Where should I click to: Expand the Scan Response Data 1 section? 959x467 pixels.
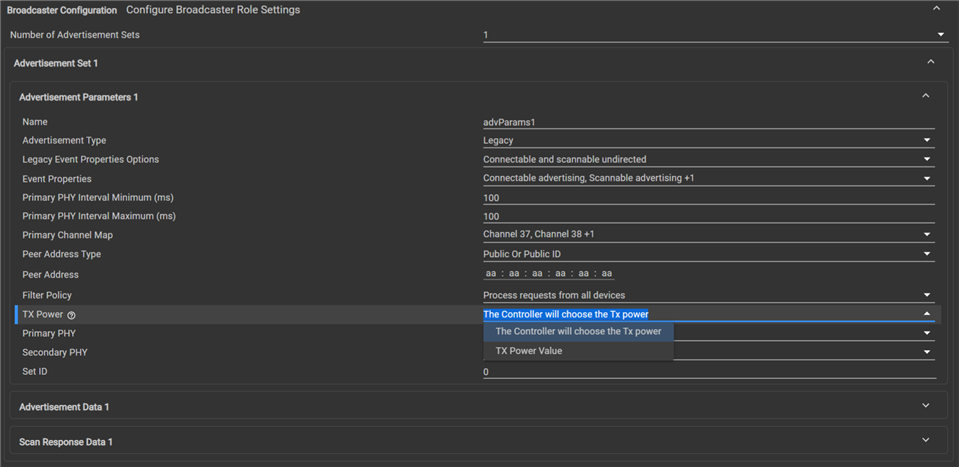click(926, 439)
